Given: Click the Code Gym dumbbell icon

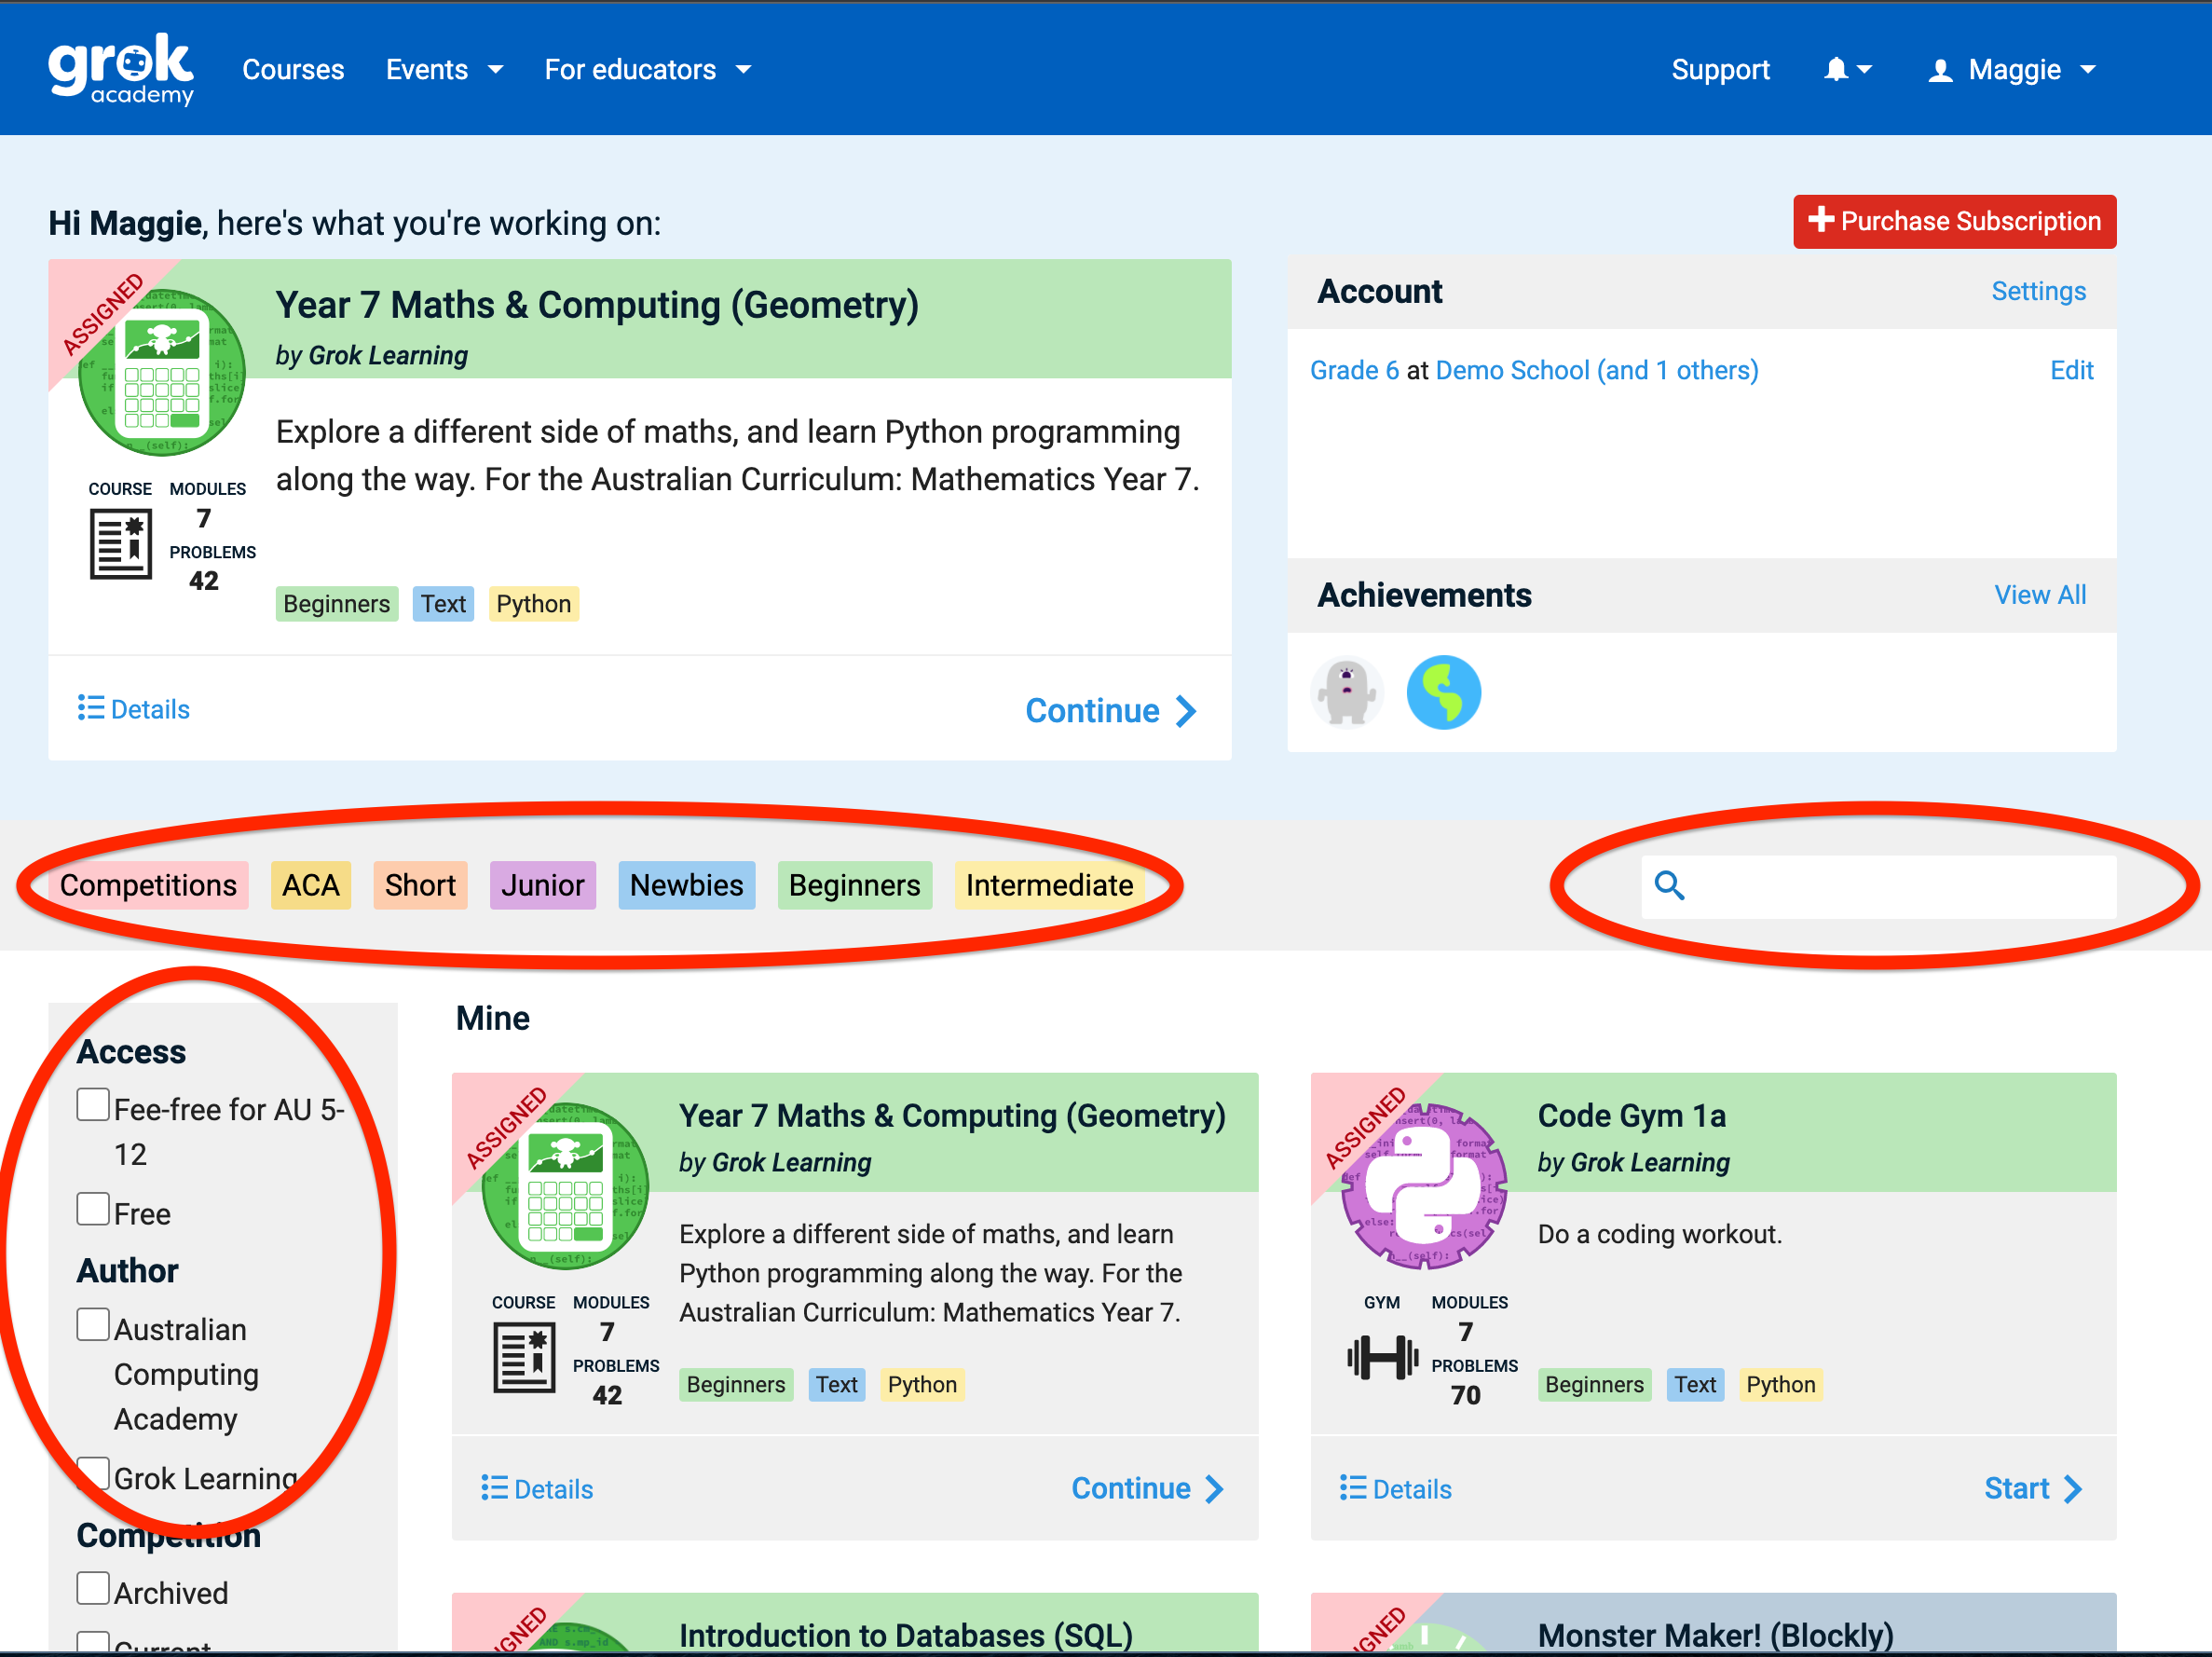Looking at the screenshot, I should [x=1382, y=1357].
